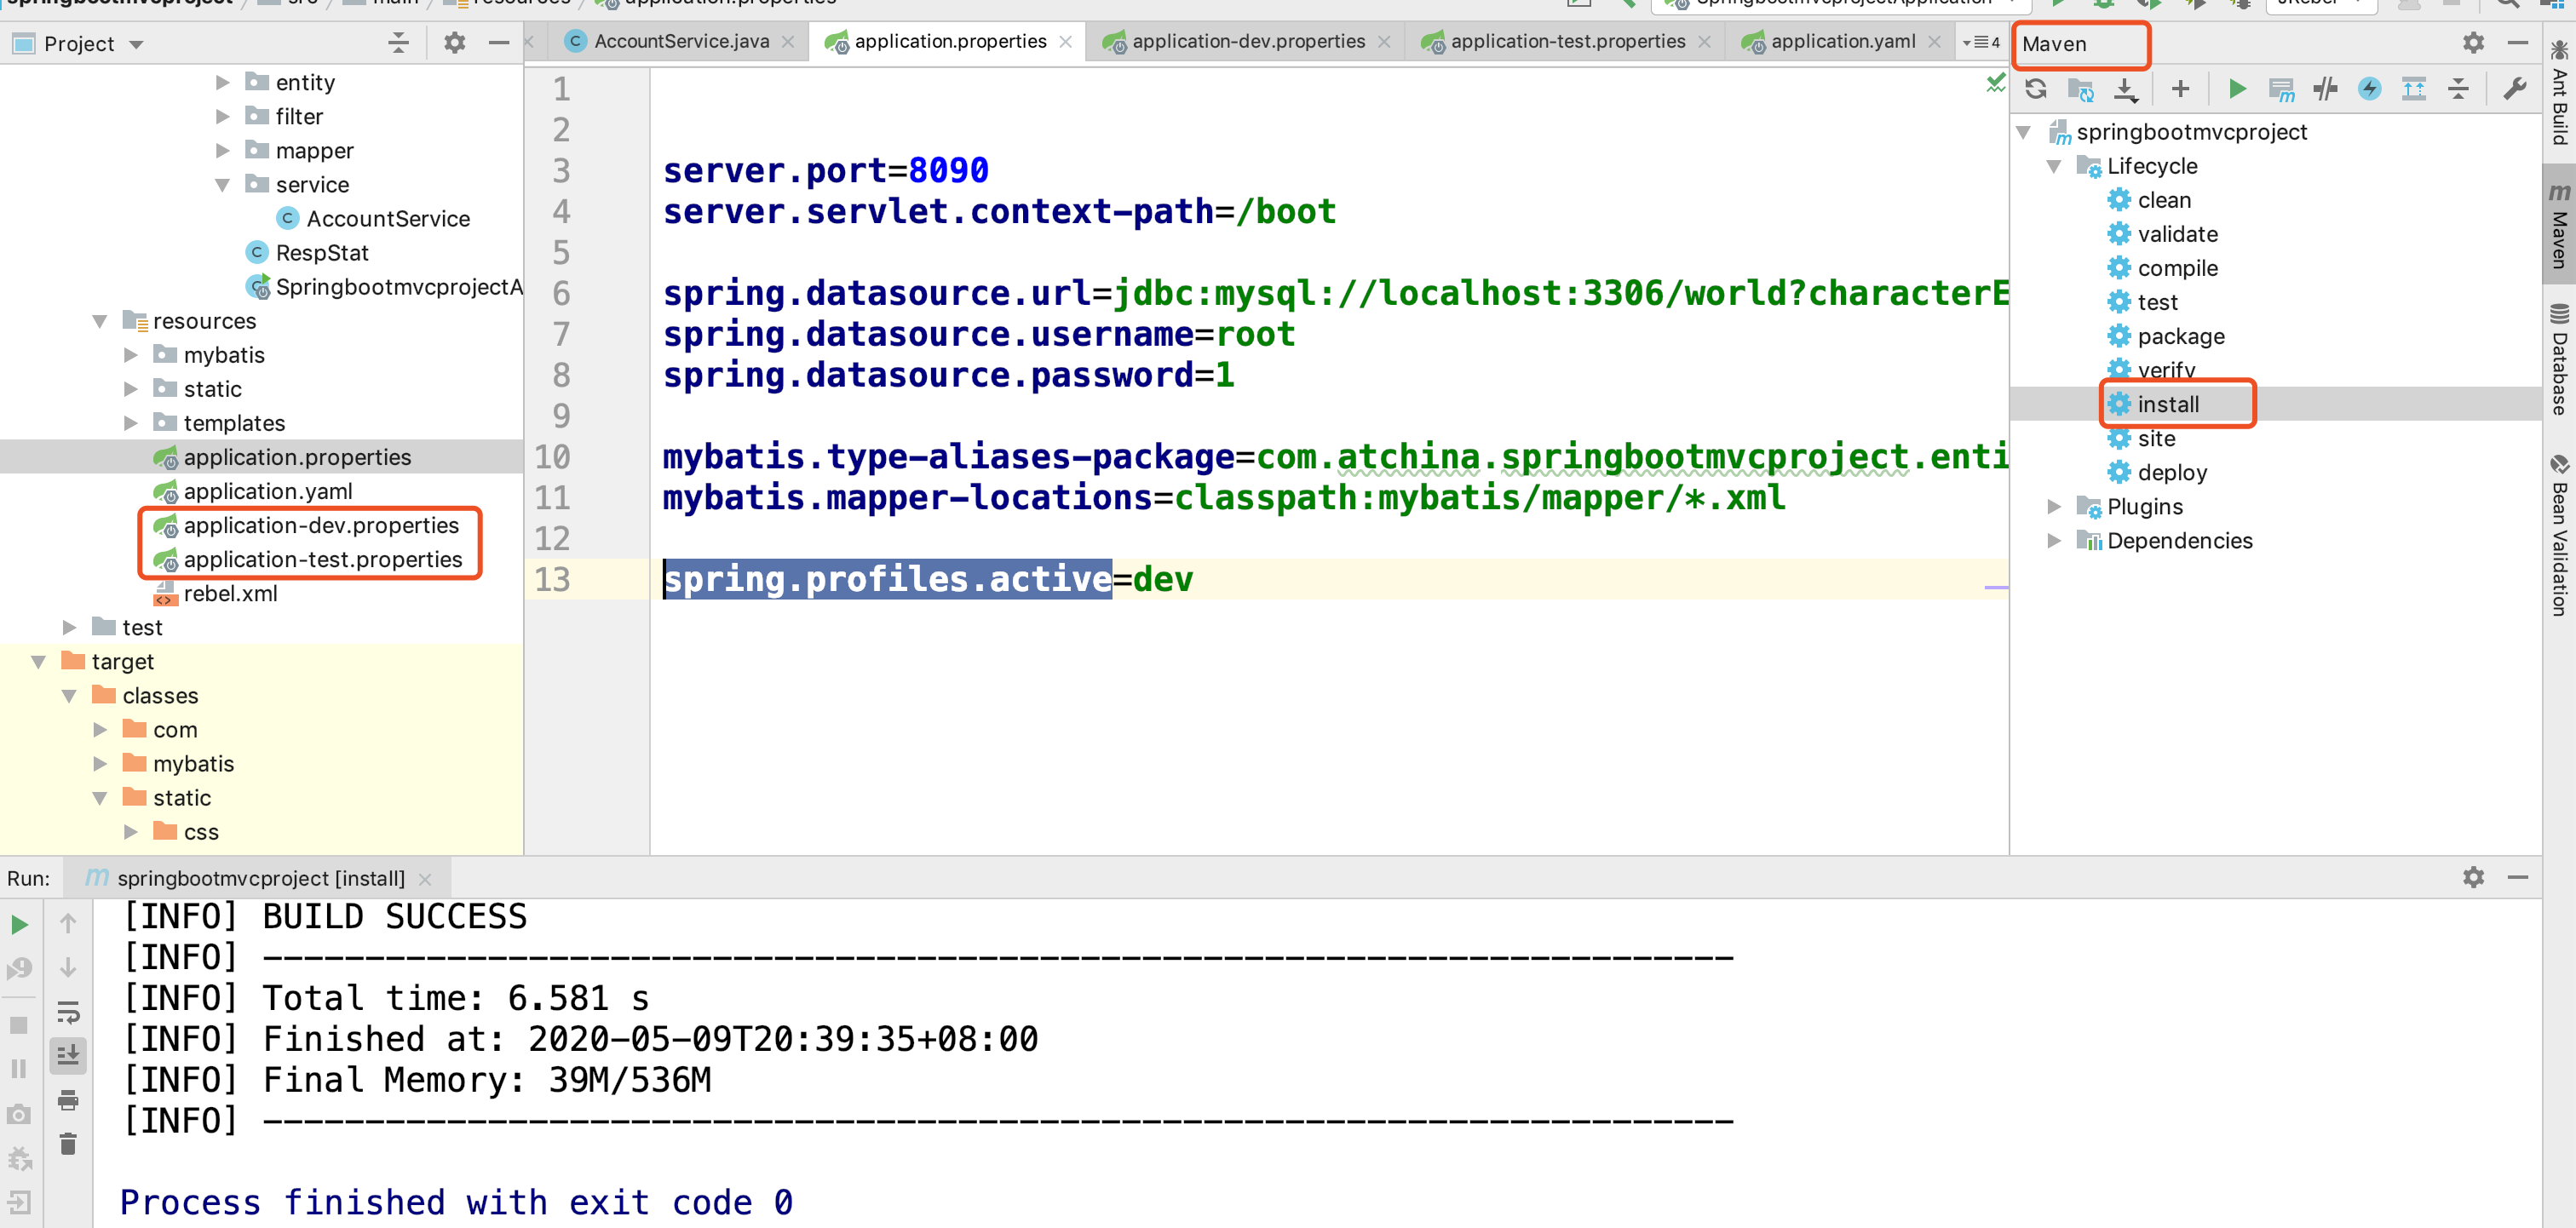Click add Maven project plus icon
This screenshot has height=1228, width=2576.
click(2180, 89)
